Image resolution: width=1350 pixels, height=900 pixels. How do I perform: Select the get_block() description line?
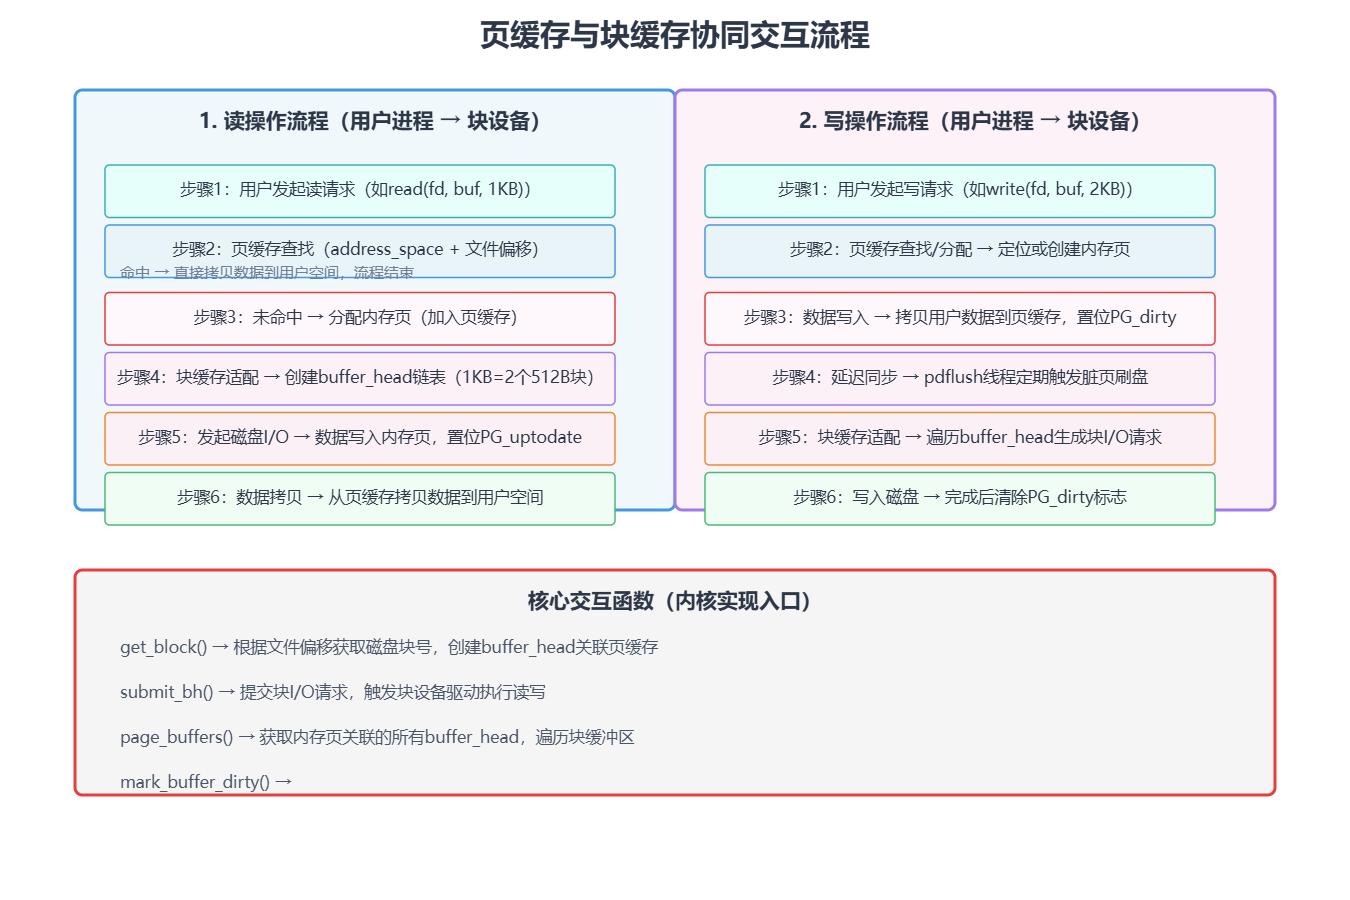pos(389,647)
